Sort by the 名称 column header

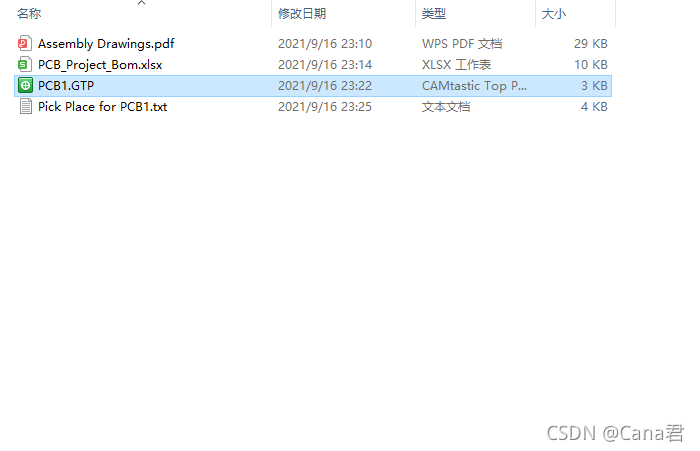click(x=29, y=14)
